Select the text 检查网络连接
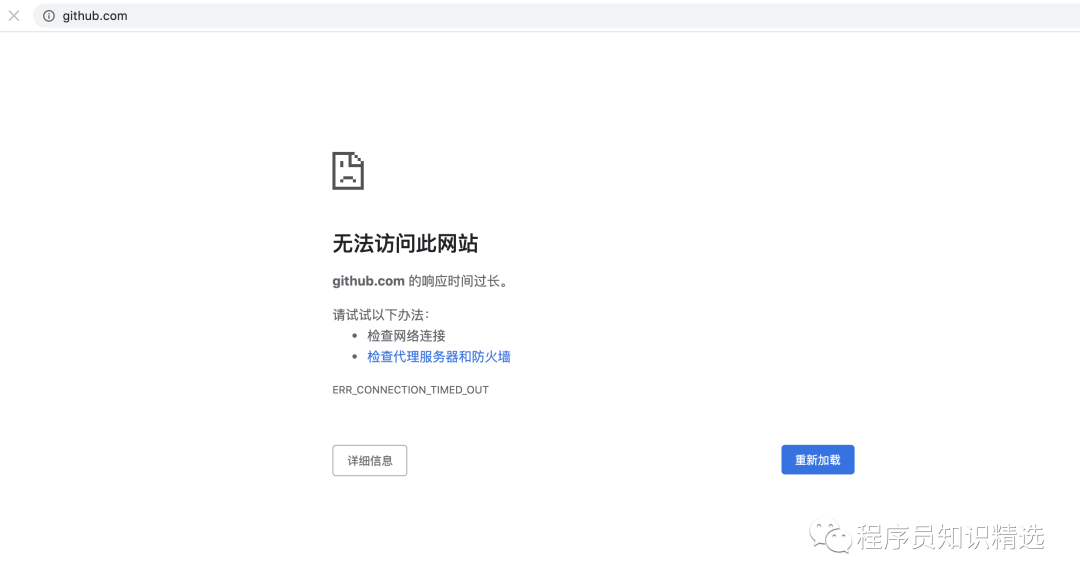This screenshot has width=1080, height=585. (406, 336)
